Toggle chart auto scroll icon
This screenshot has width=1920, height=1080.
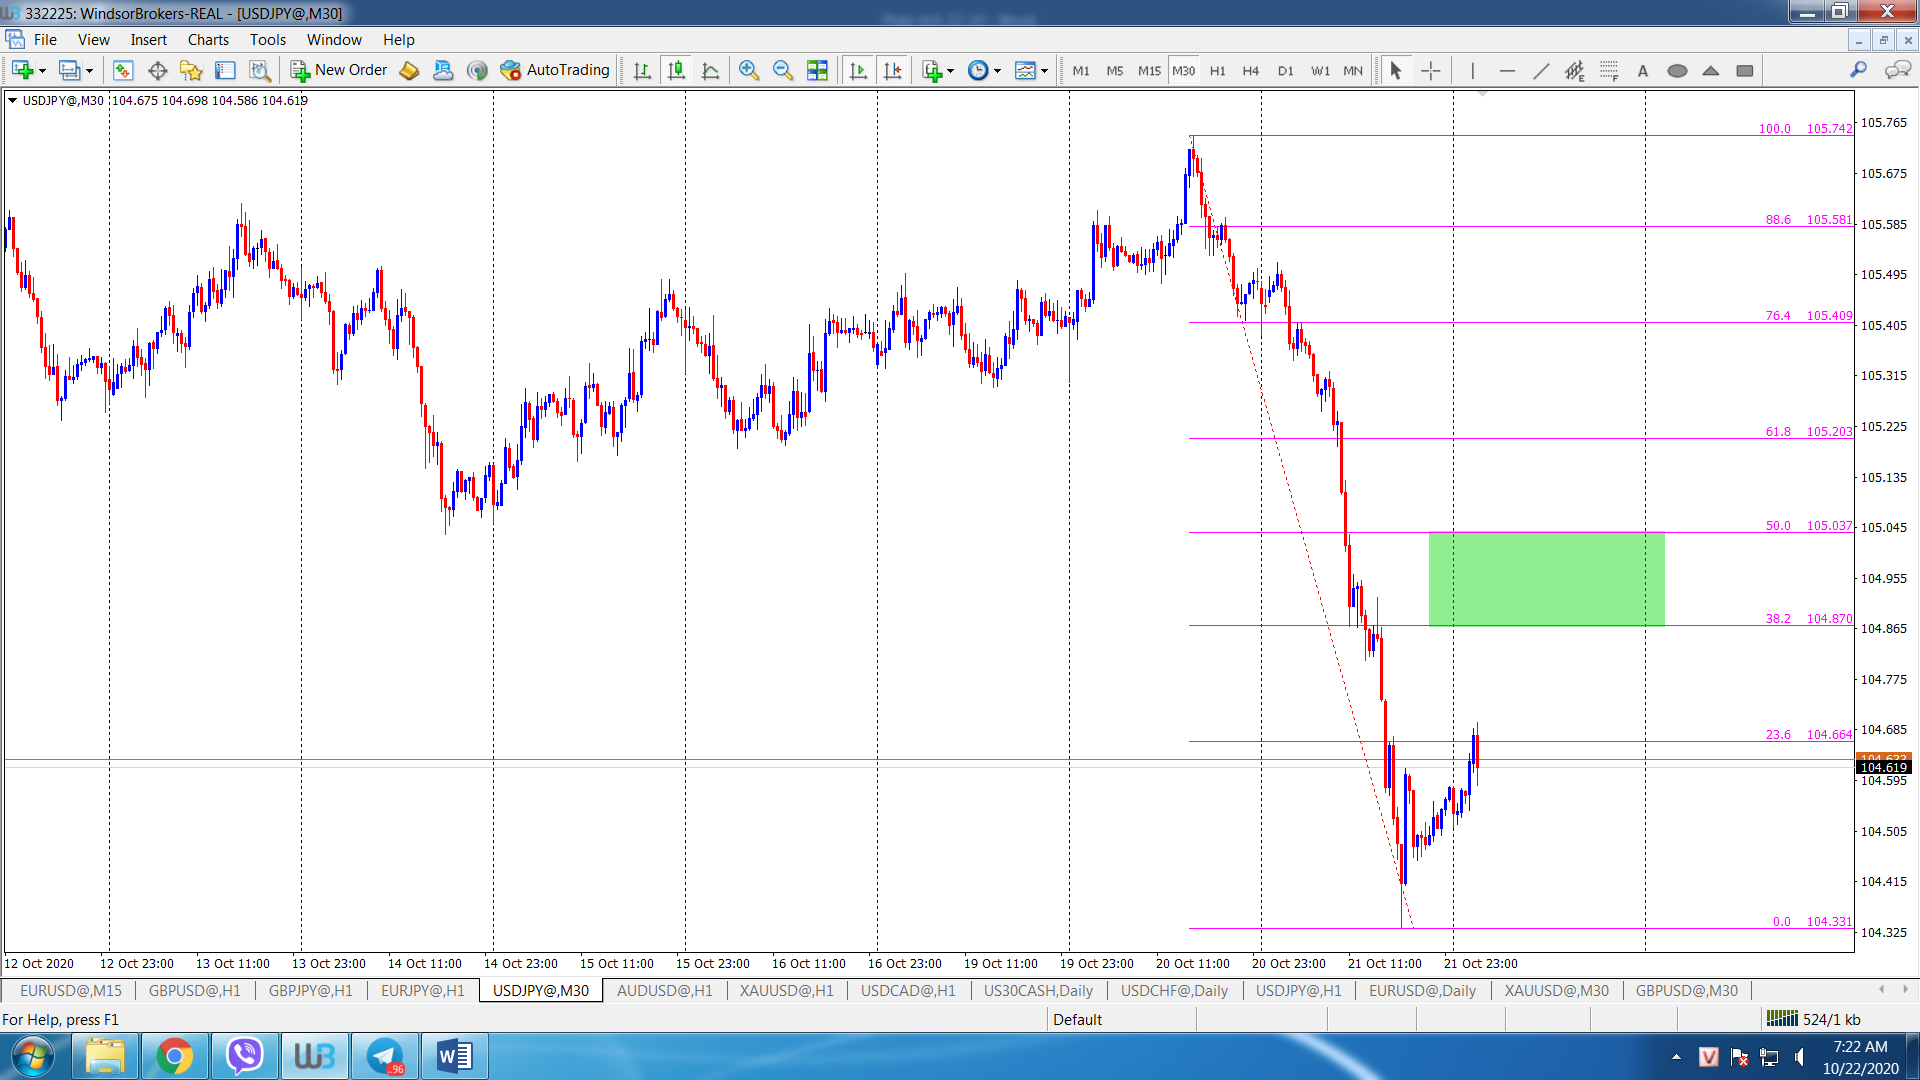(858, 70)
